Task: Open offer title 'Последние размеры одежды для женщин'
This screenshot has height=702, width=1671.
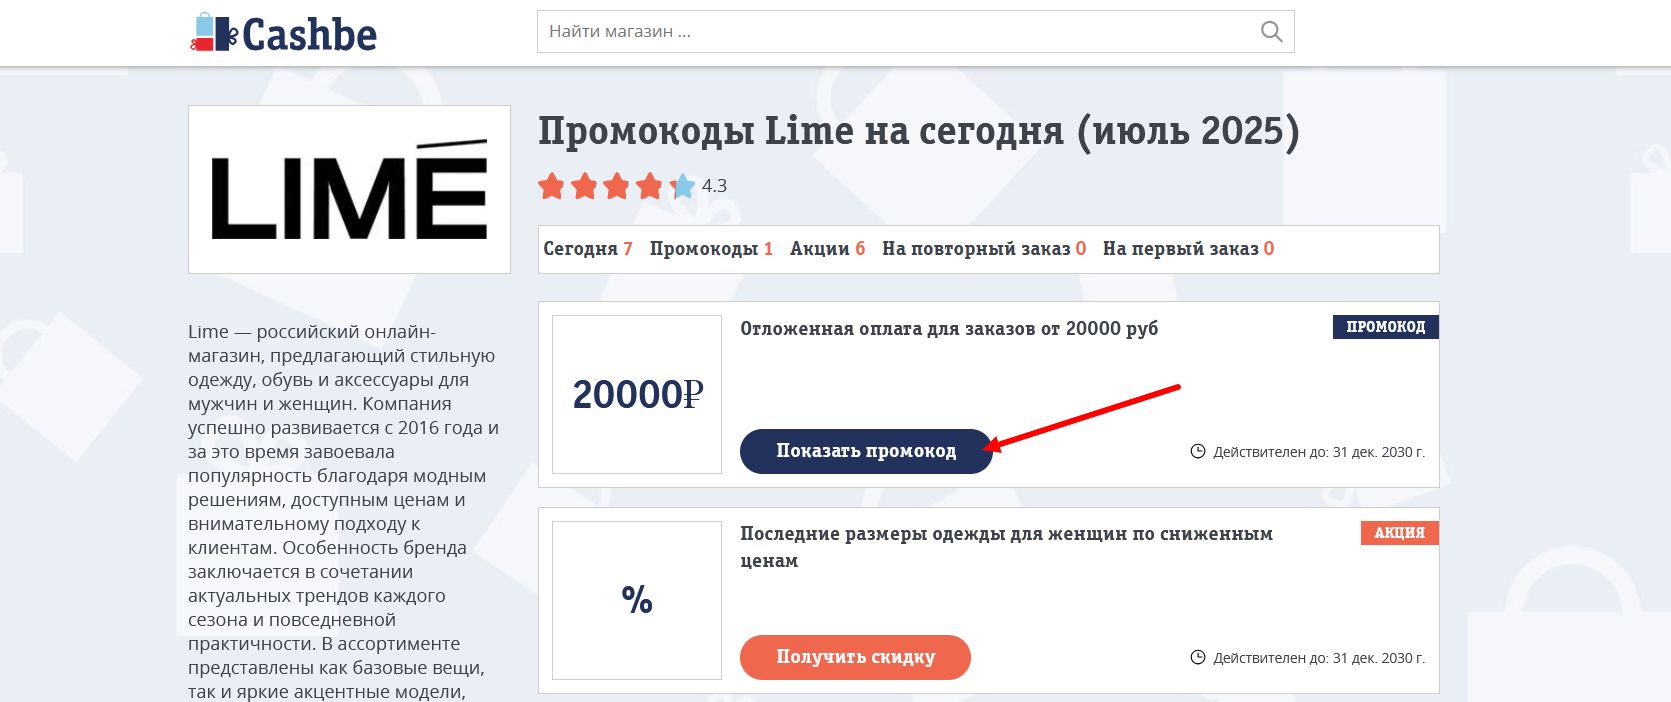Action: (x=1006, y=547)
